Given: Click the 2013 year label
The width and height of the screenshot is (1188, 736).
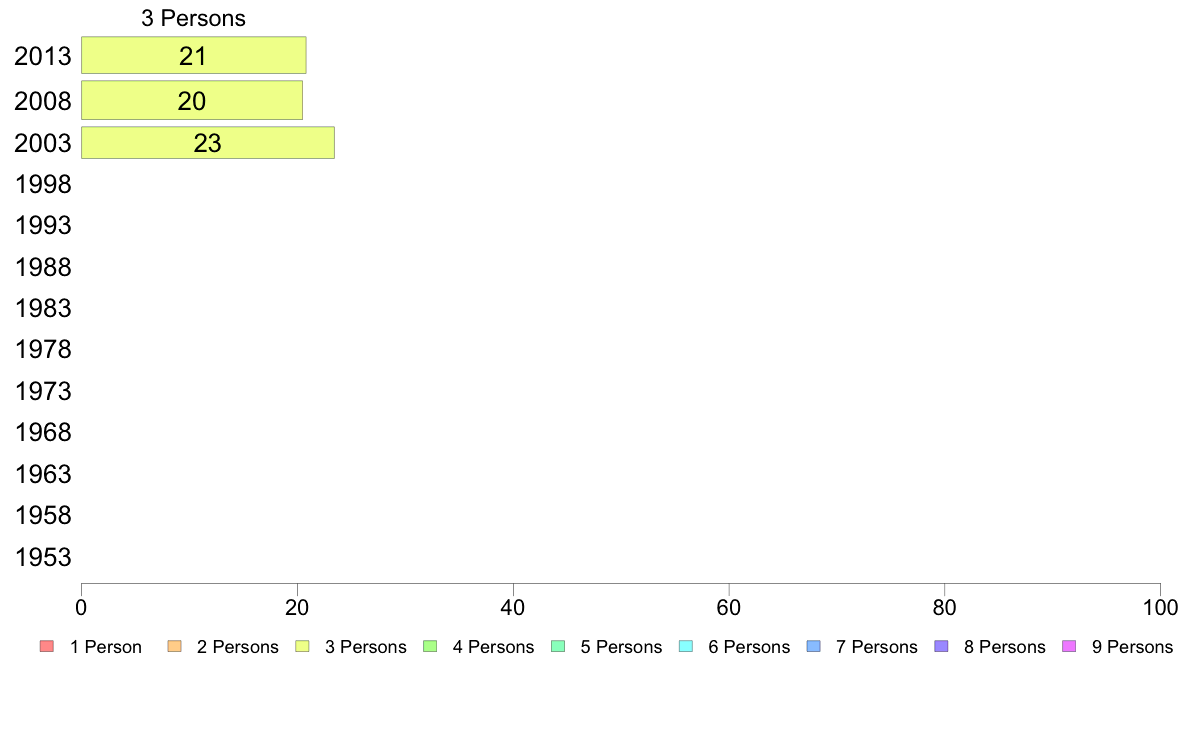Looking at the screenshot, I should 43,56.
